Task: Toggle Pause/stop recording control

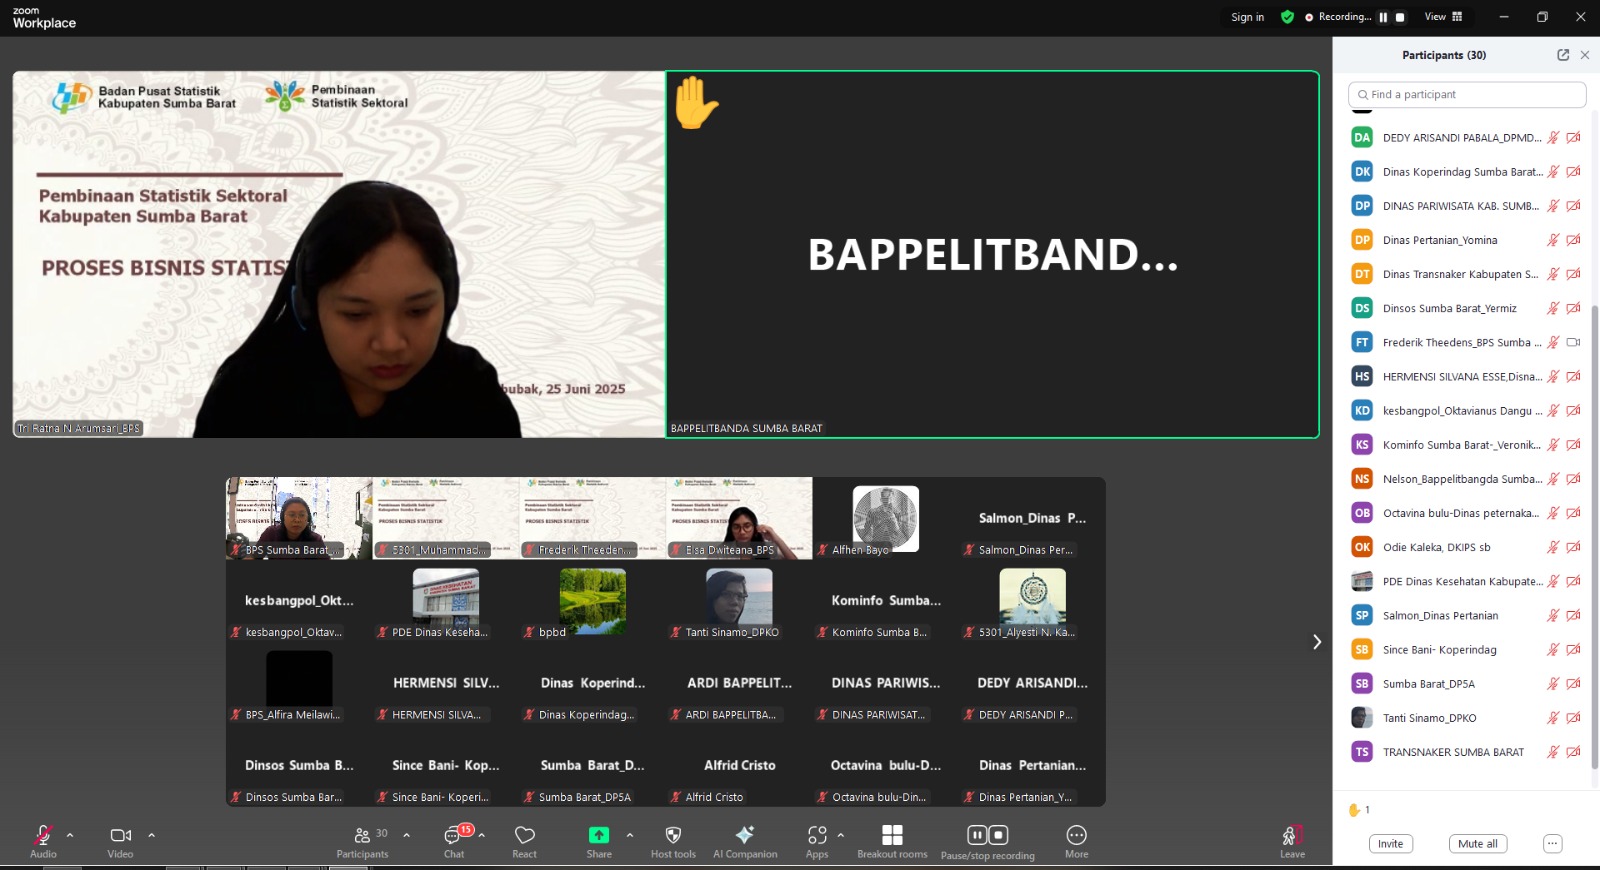Action: click(987, 836)
